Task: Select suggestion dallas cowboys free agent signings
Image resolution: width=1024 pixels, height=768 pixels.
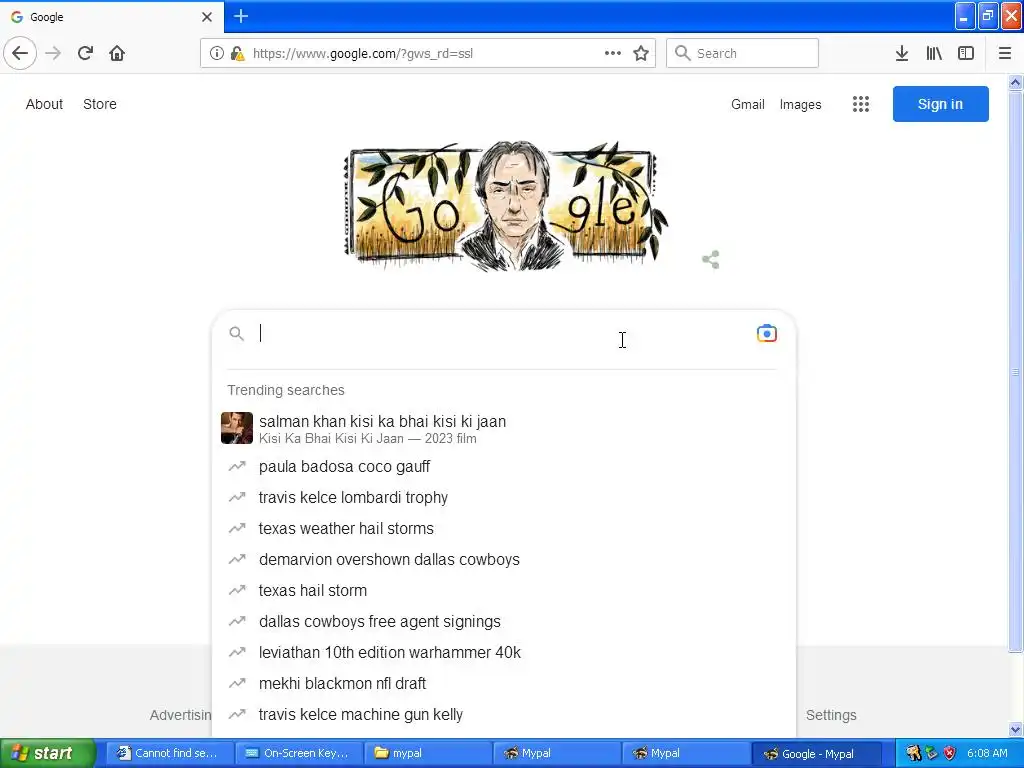Action: coord(504,622)
